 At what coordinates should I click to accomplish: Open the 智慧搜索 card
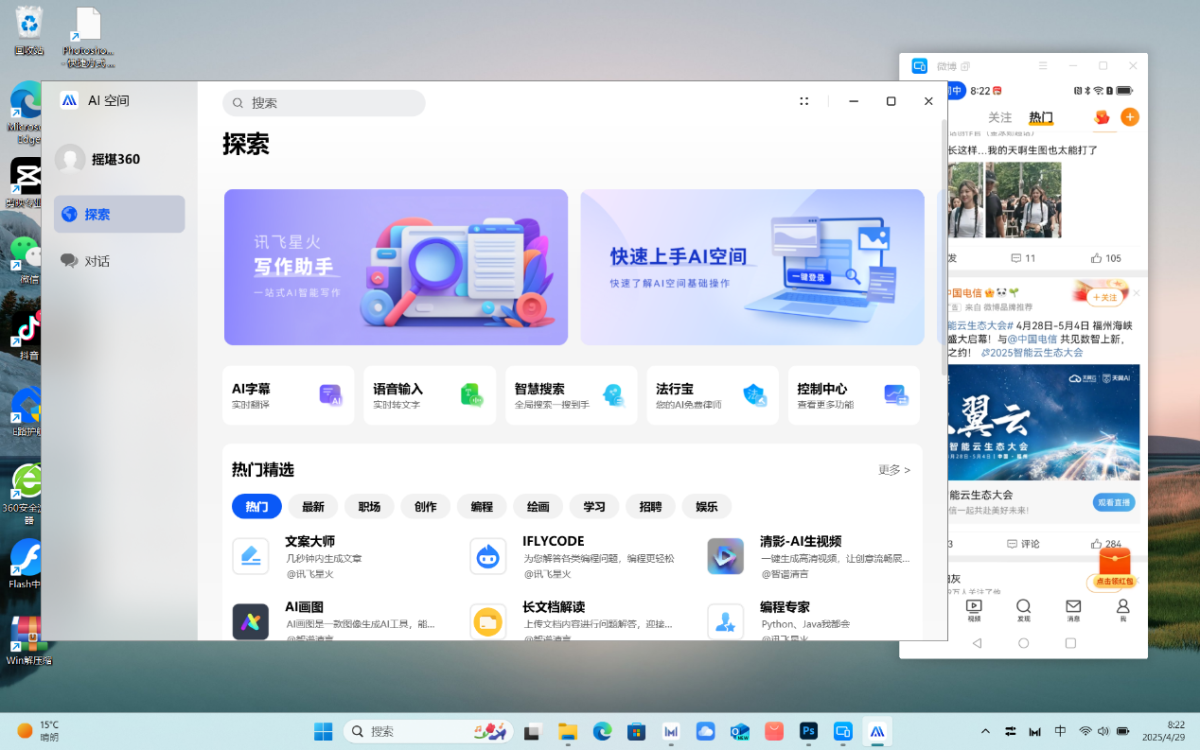pyautogui.click(x=571, y=395)
